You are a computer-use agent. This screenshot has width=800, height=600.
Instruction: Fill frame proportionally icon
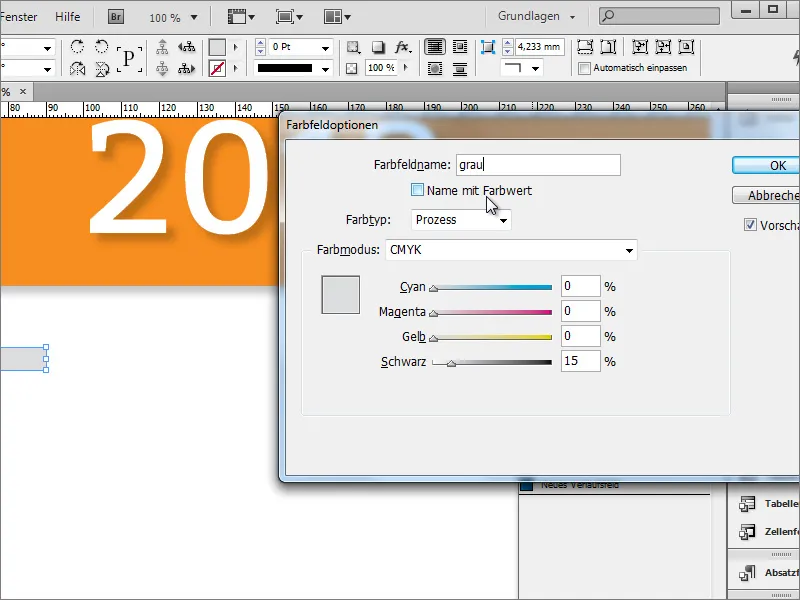pos(585,47)
